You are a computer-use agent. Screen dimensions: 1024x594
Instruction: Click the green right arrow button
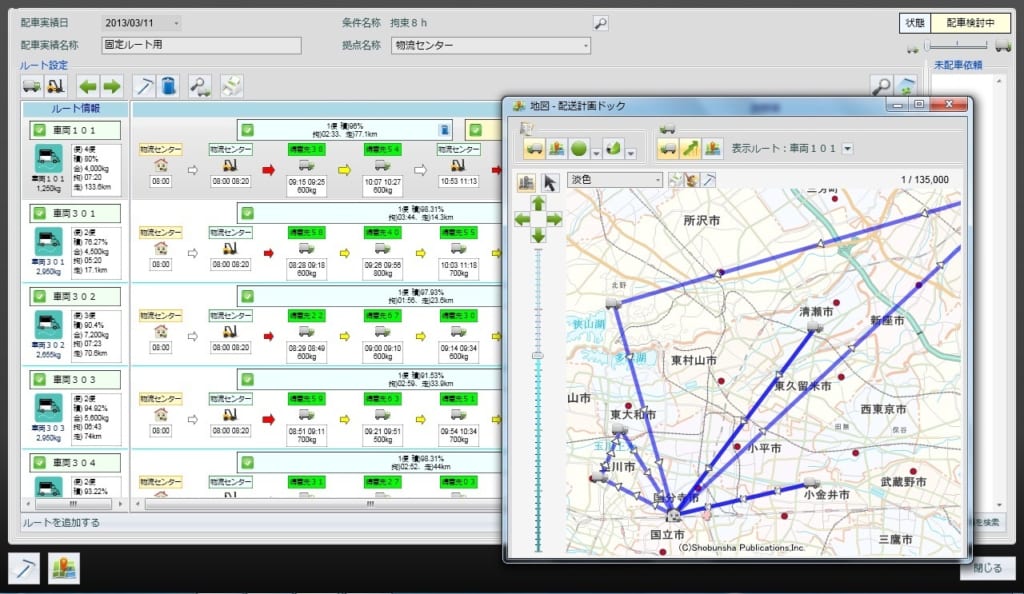coord(111,86)
